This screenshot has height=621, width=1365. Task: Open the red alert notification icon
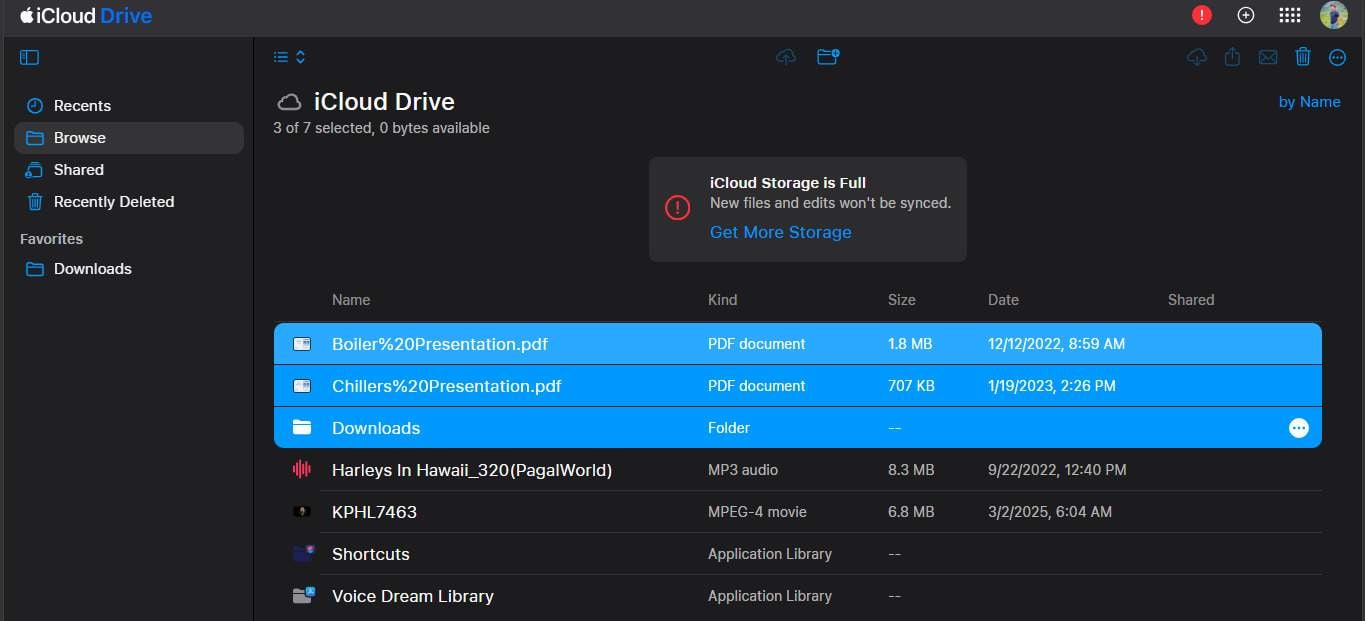click(x=1202, y=15)
